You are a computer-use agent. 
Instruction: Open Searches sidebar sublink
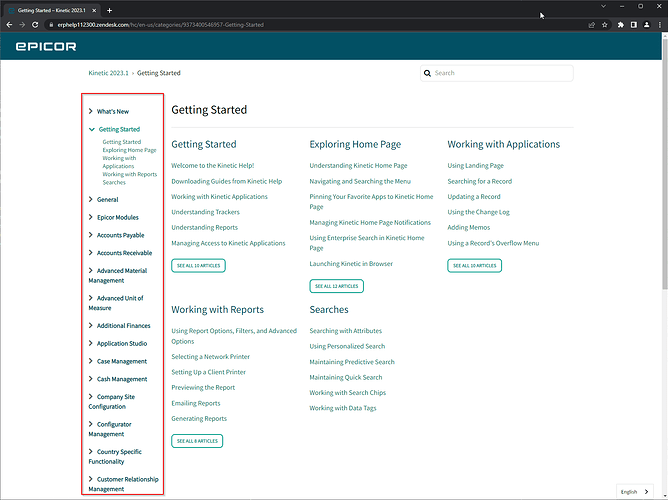point(114,182)
